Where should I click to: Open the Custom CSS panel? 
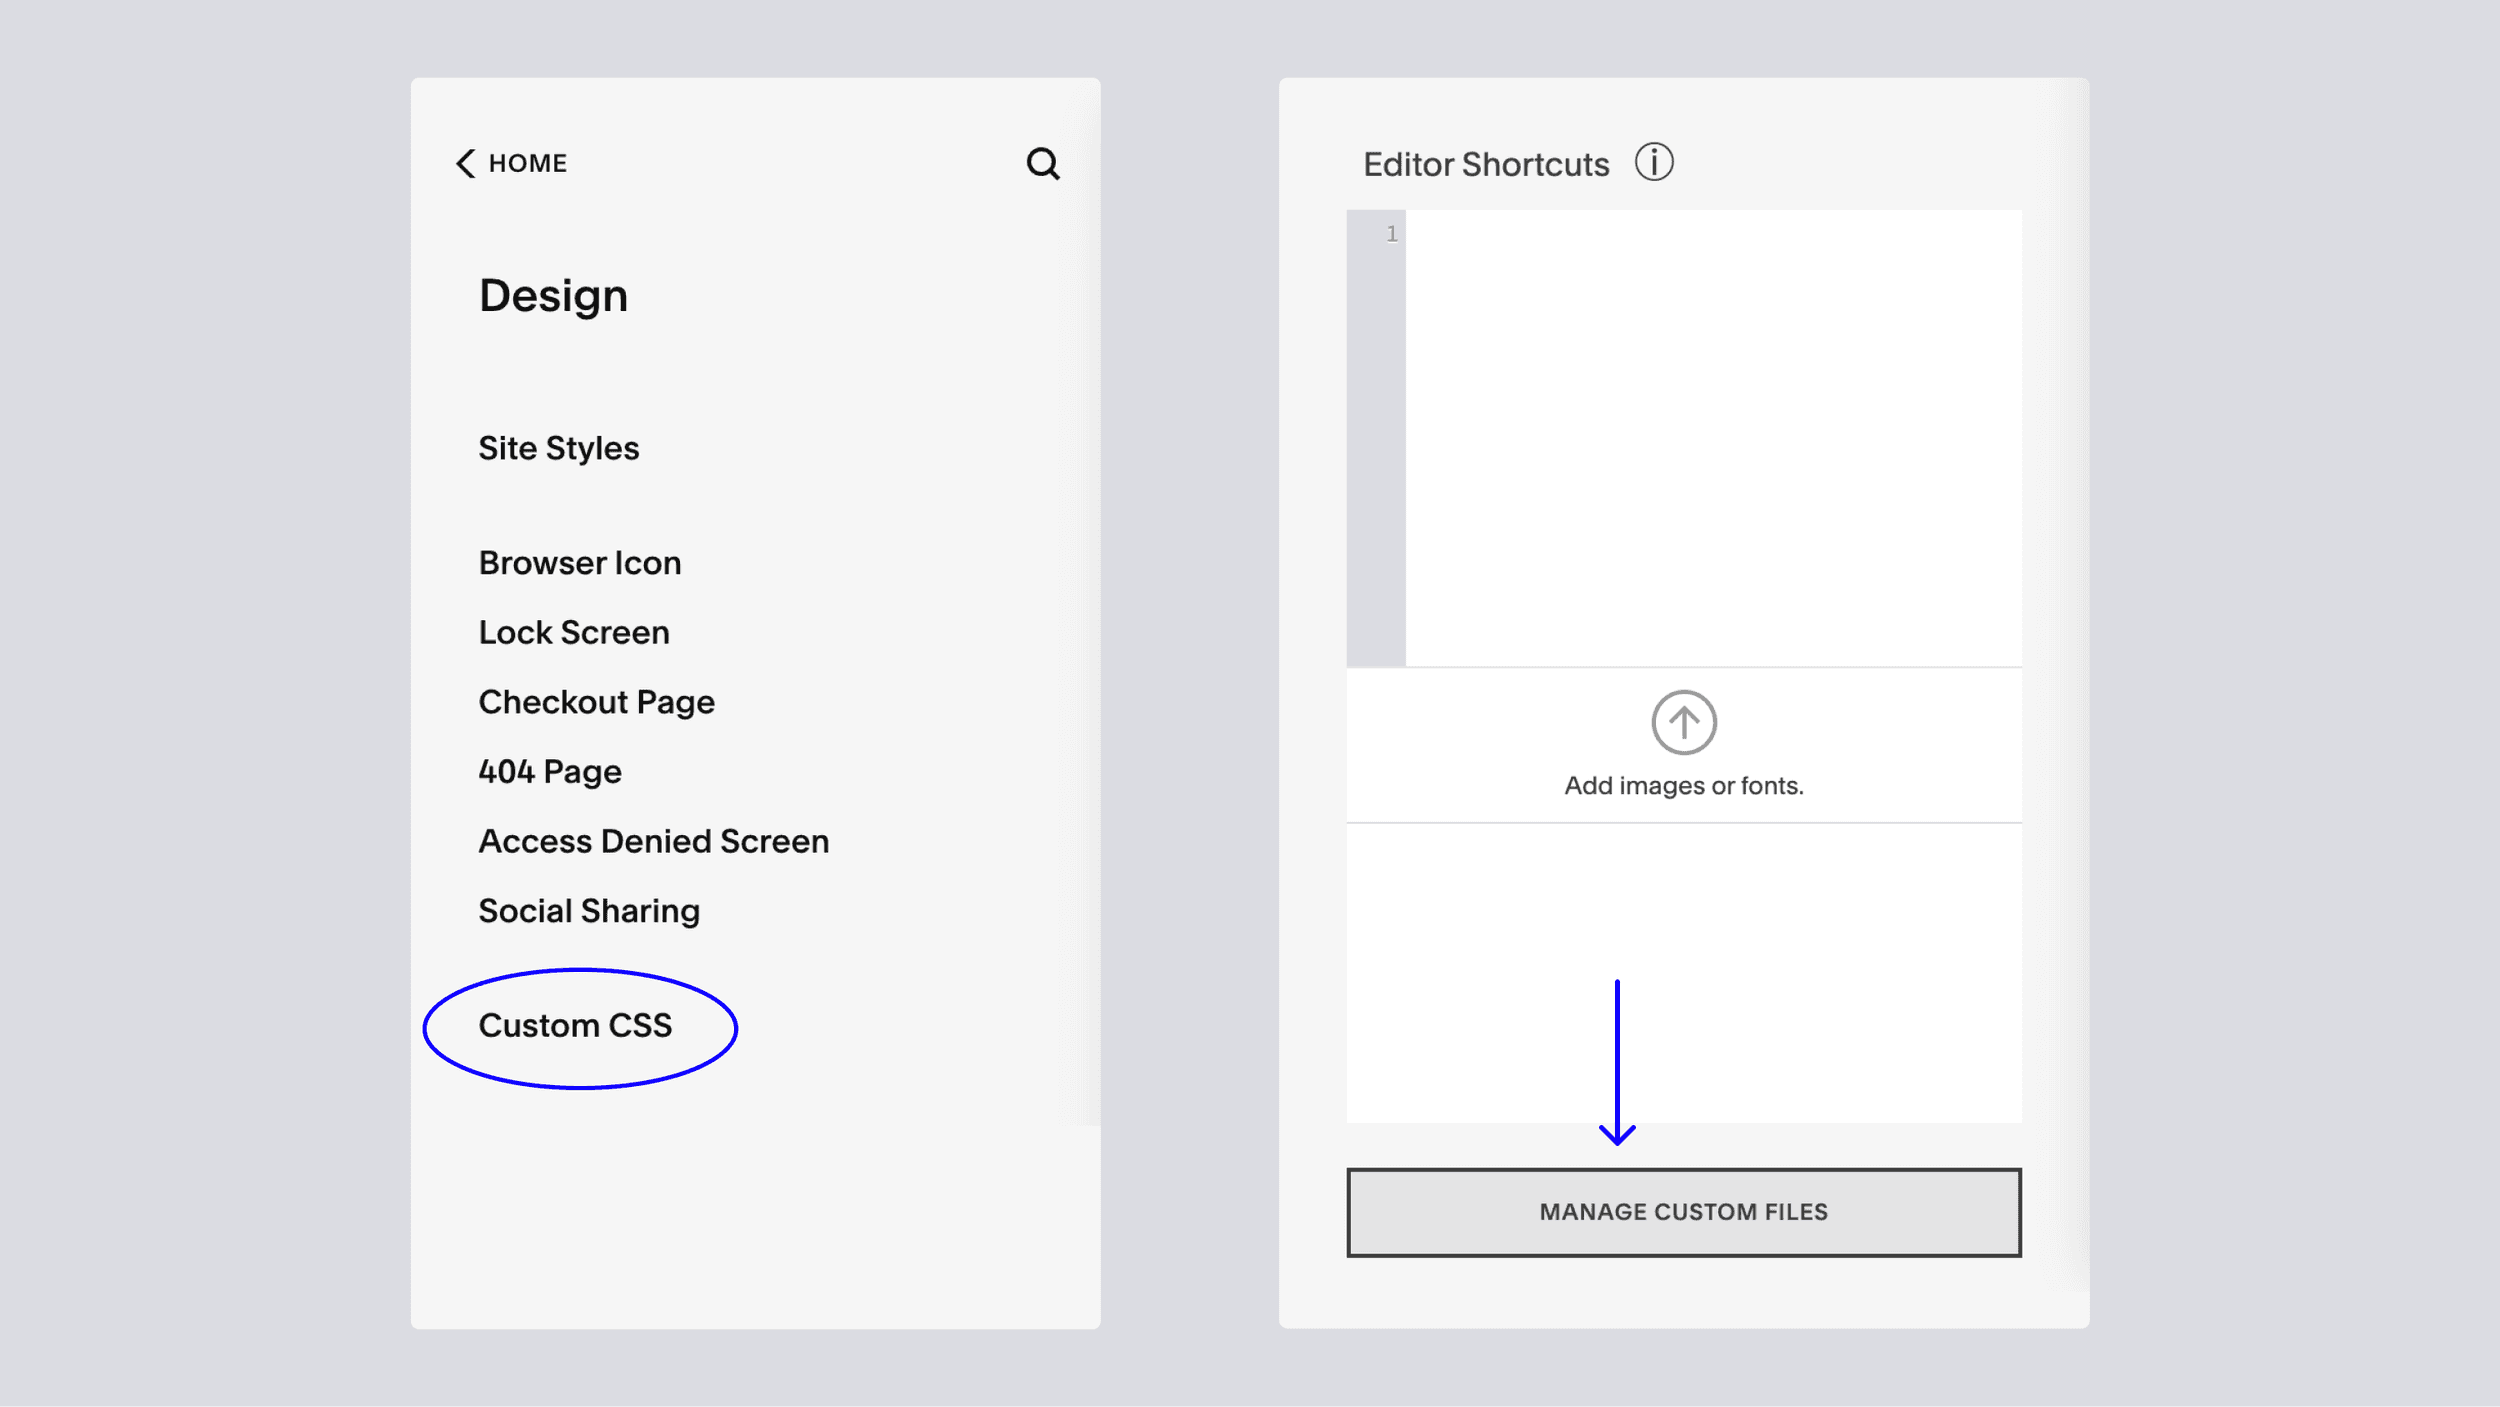(x=575, y=1026)
